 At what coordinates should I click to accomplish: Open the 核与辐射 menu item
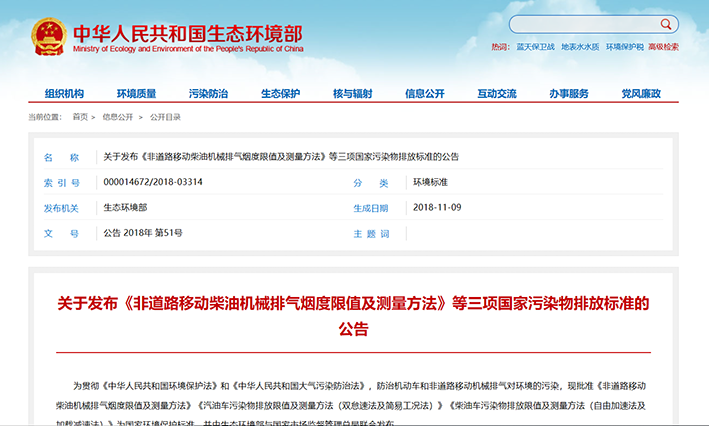352,93
